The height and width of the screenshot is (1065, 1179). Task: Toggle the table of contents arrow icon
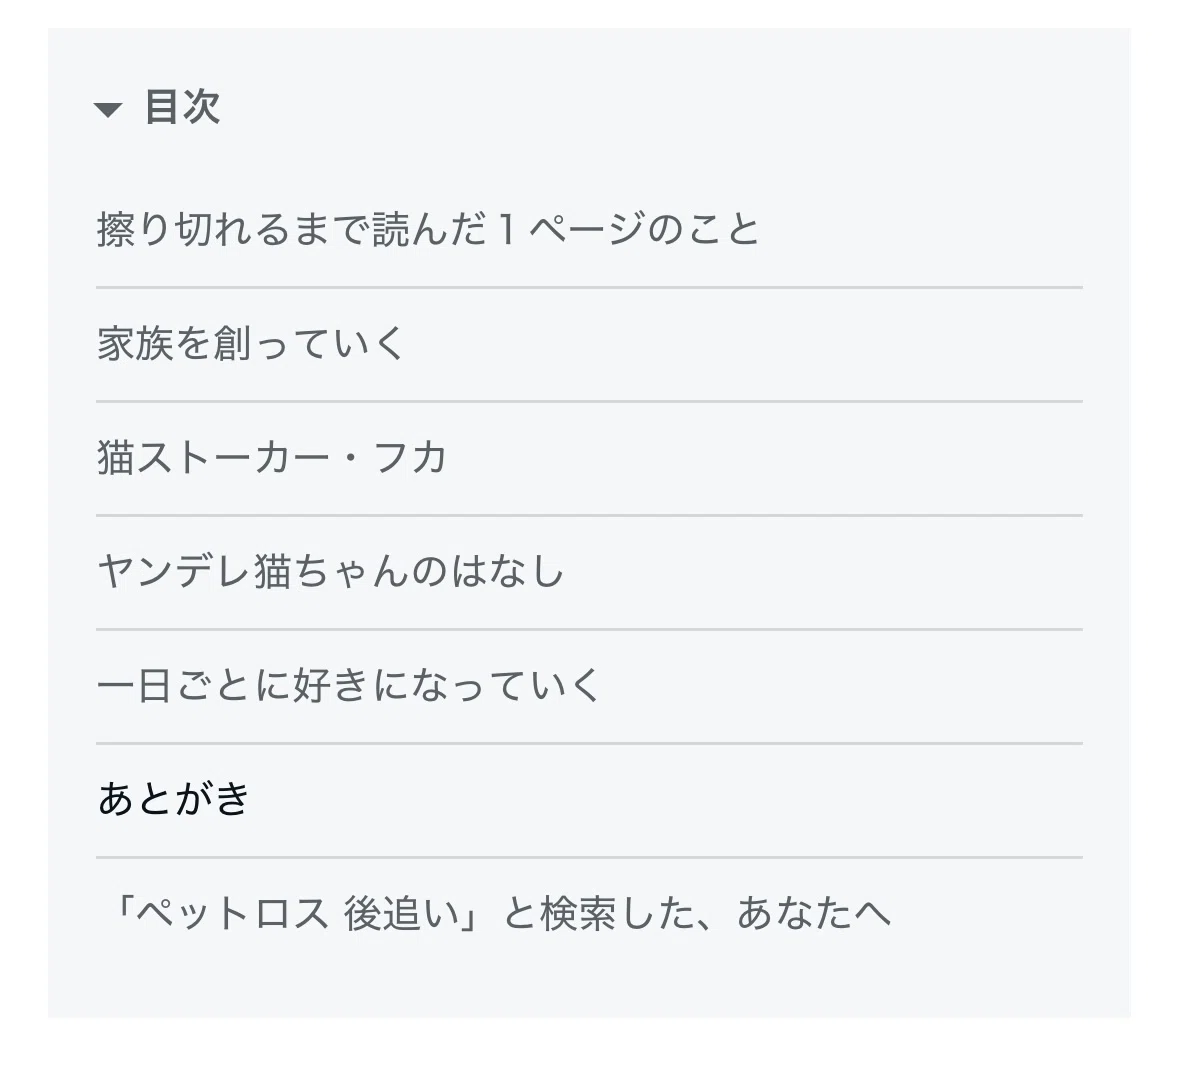pyautogui.click(x=108, y=110)
